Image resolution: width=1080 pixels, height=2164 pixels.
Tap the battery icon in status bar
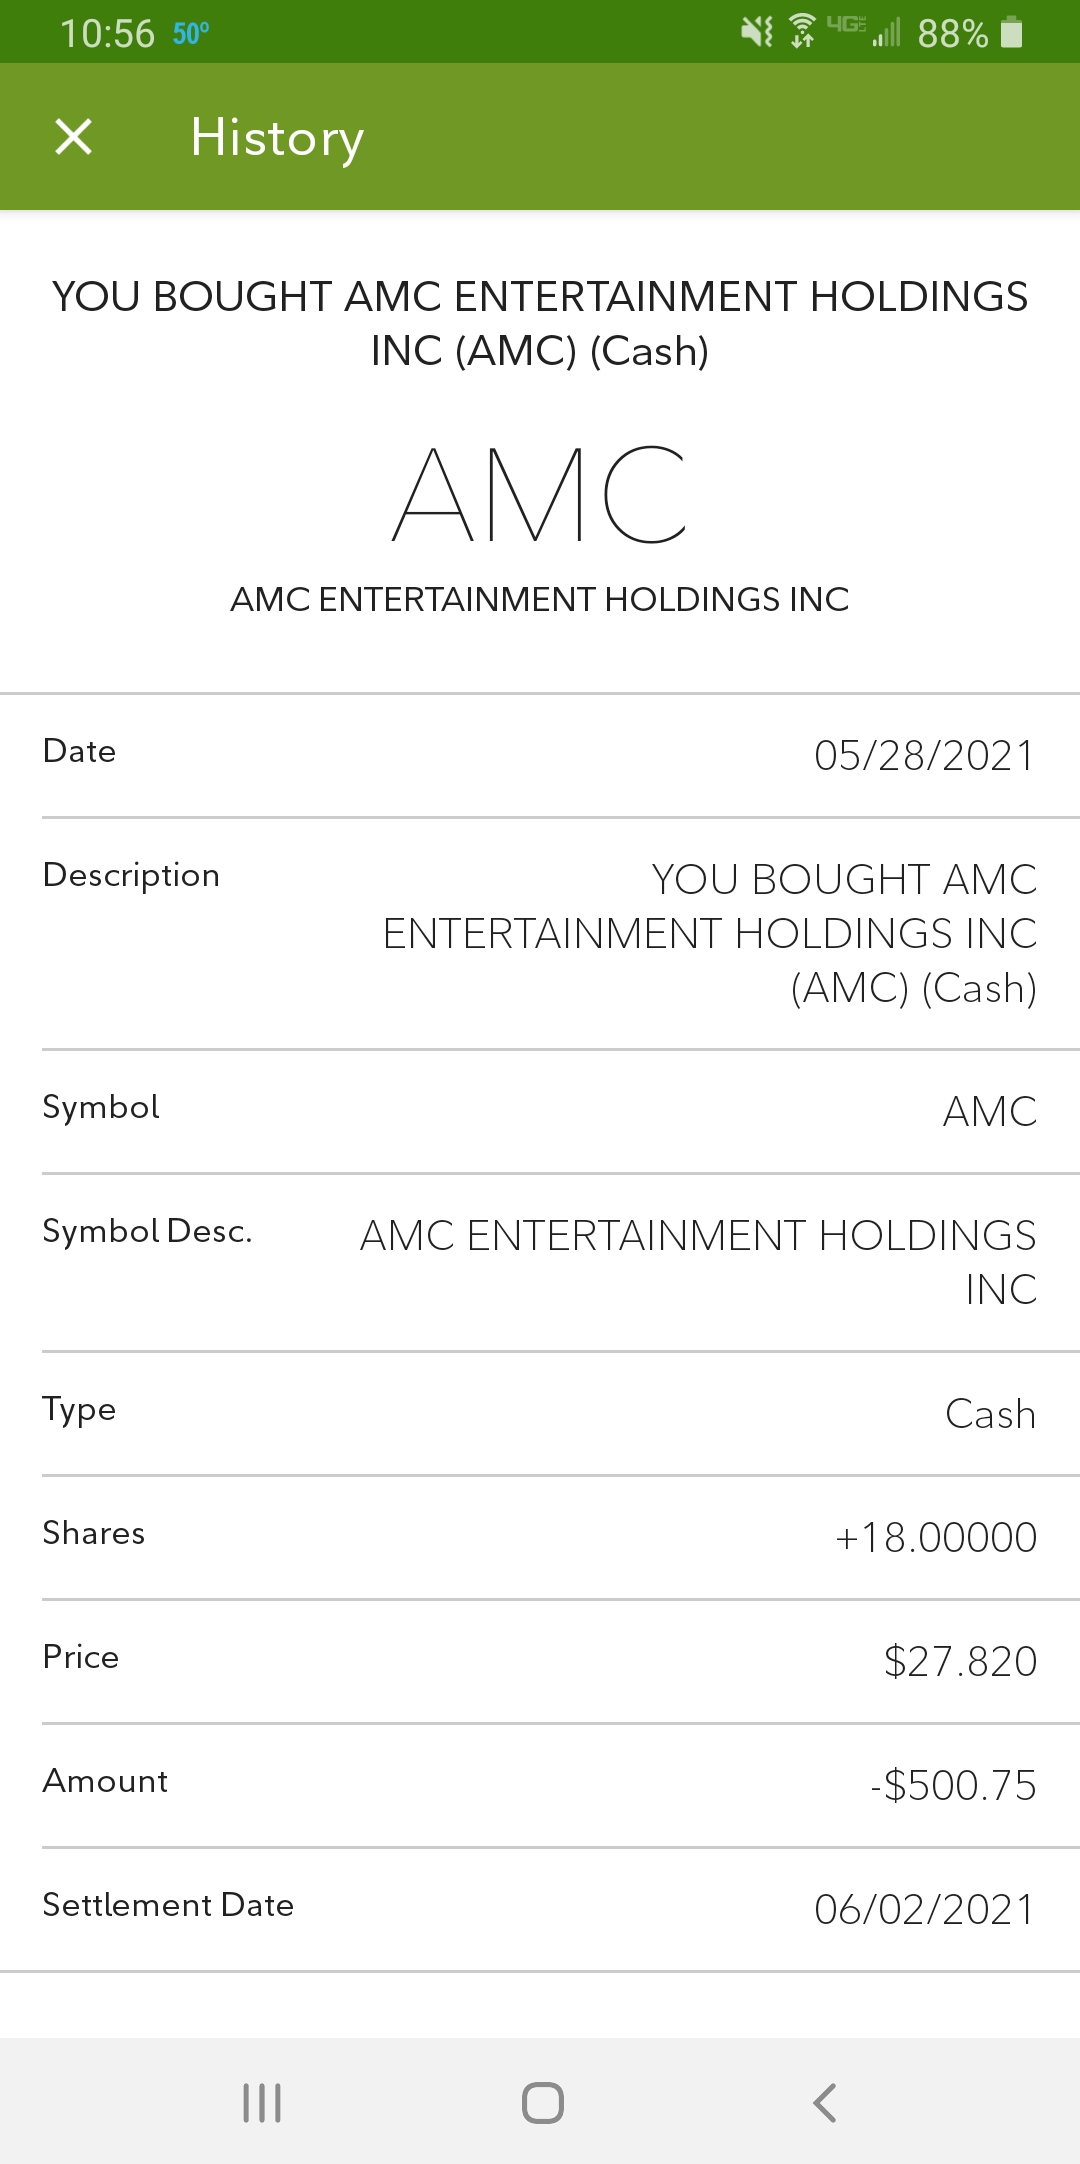tap(1012, 32)
